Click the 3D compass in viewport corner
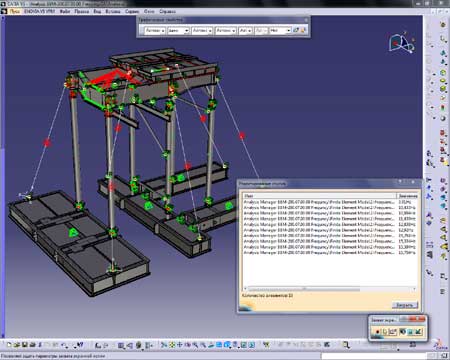 402,43
